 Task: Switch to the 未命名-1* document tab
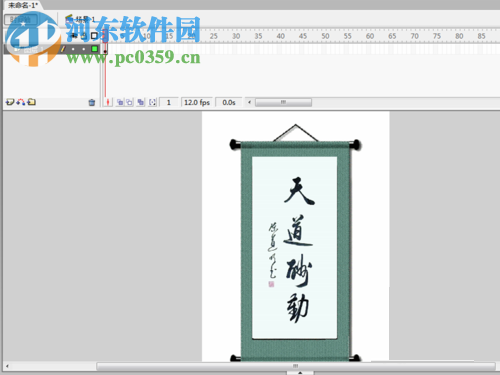pos(22,5)
